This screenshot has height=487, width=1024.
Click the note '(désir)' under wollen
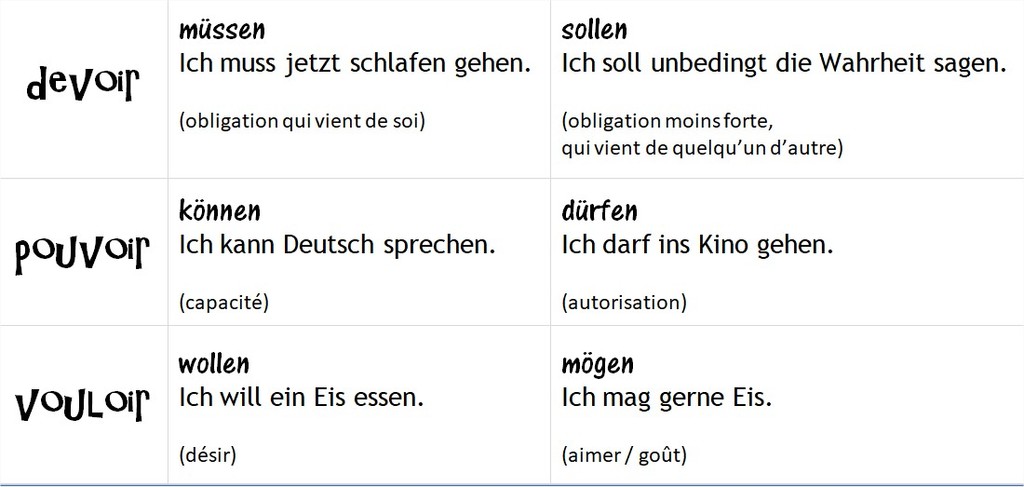[x=207, y=455]
